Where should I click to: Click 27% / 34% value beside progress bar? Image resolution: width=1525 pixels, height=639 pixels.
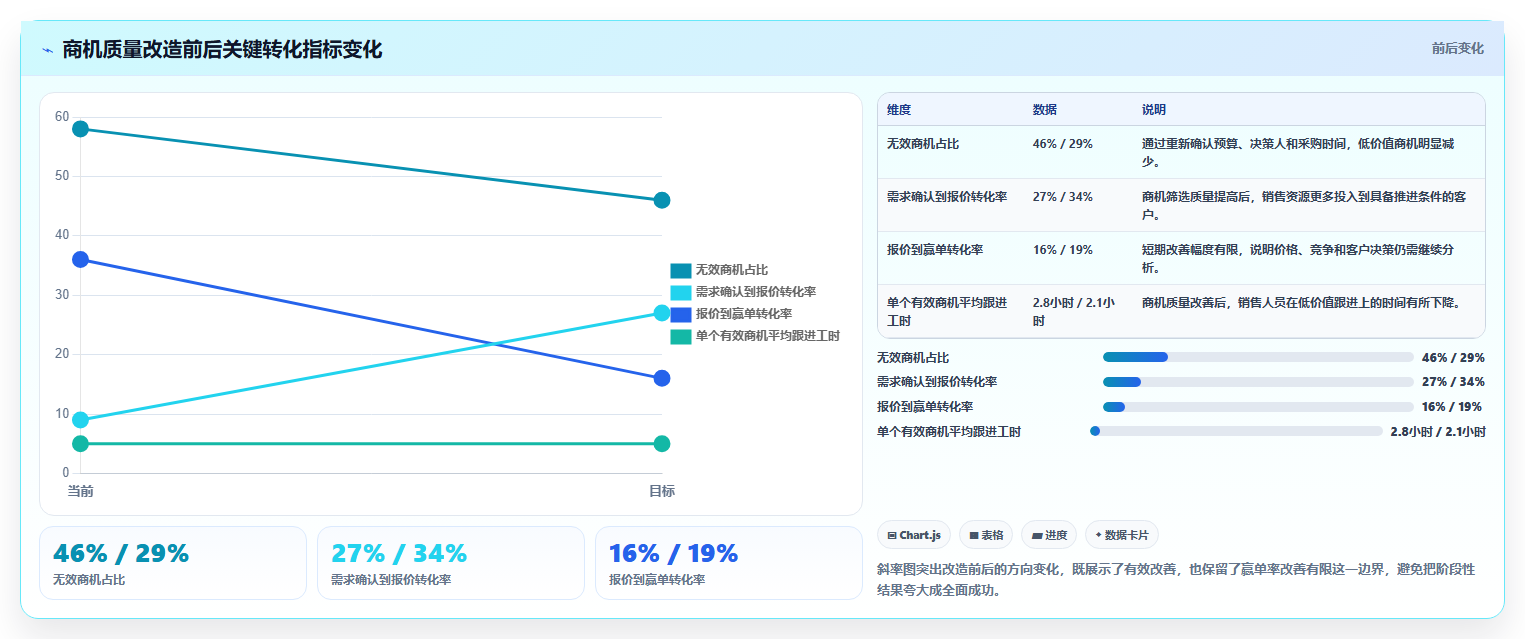[1453, 382]
